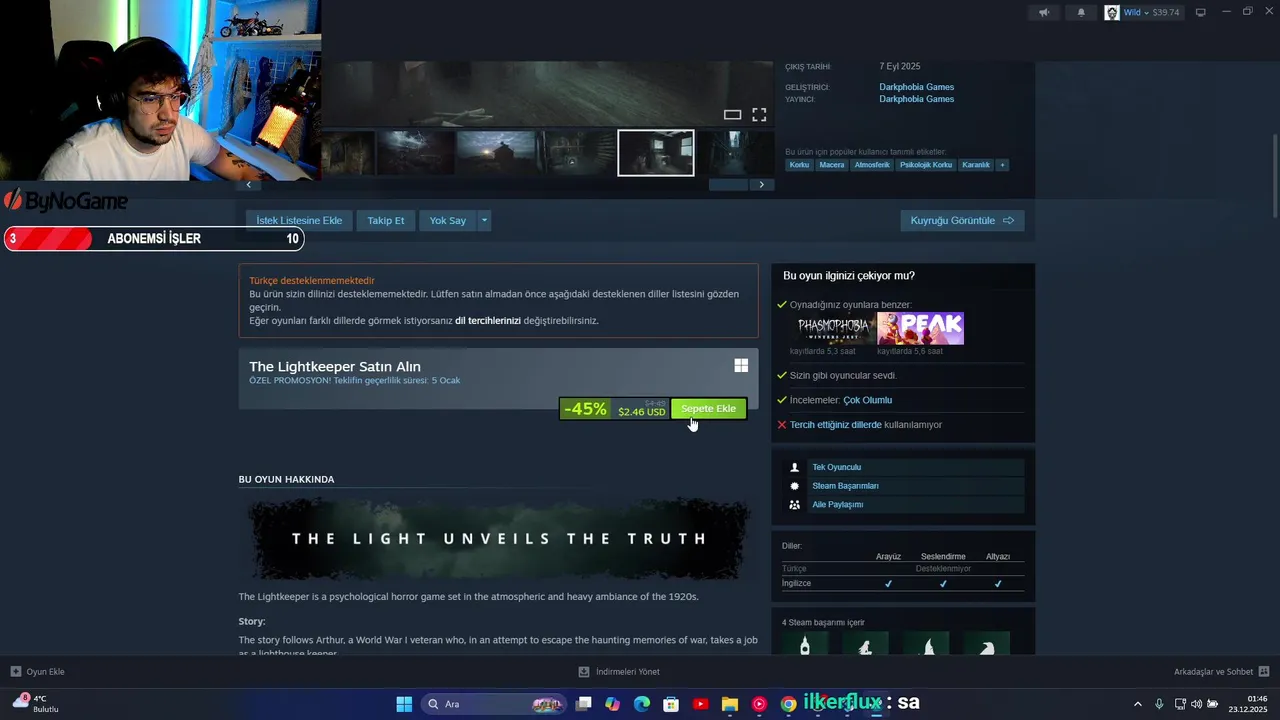Open wallet balance $39.74
This screenshot has width=1280, height=720.
tap(1166, 13)
